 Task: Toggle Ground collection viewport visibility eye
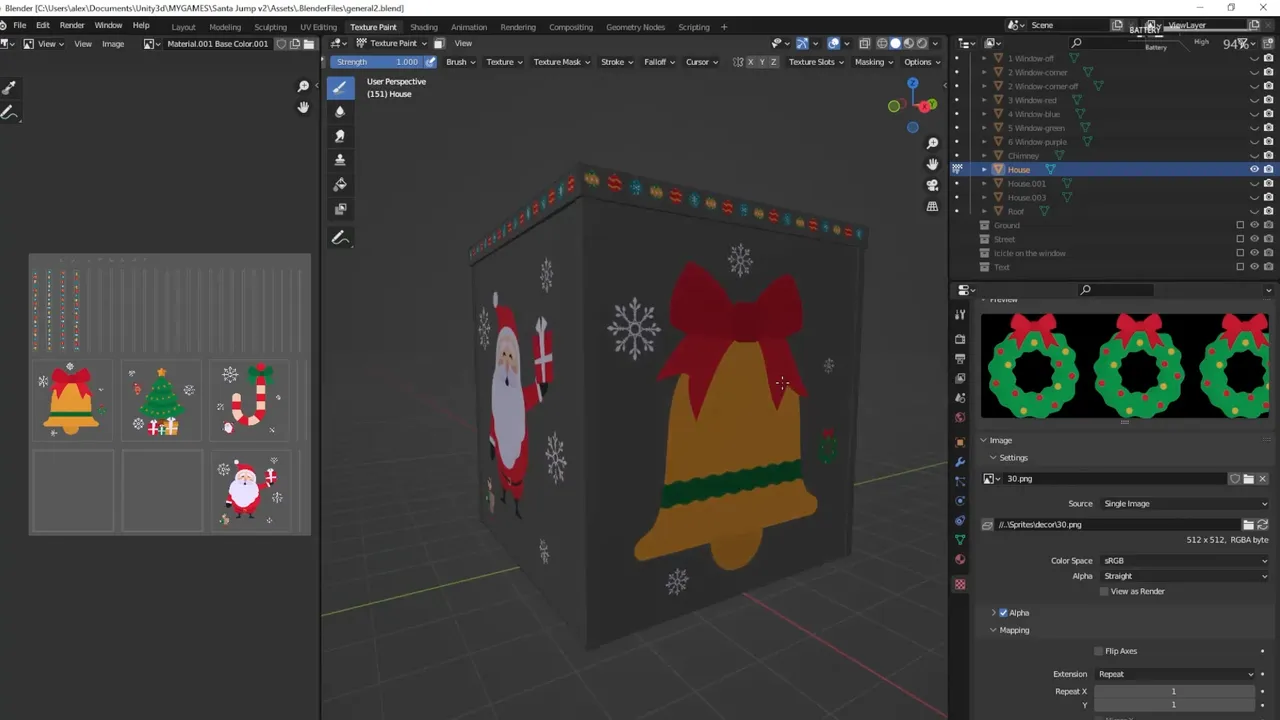(x=1254, y=225)
